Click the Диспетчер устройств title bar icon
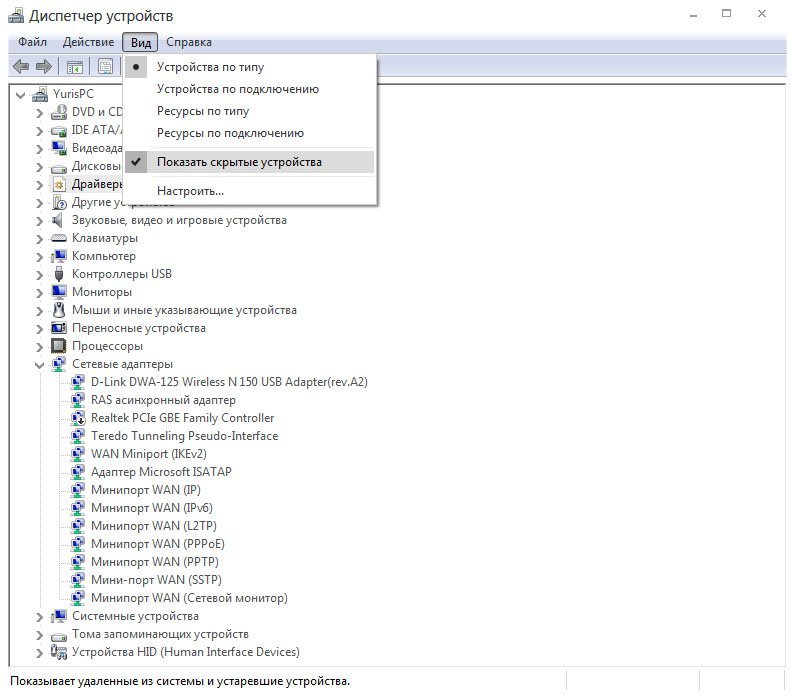The image size is (791, 695). point(16,16)
